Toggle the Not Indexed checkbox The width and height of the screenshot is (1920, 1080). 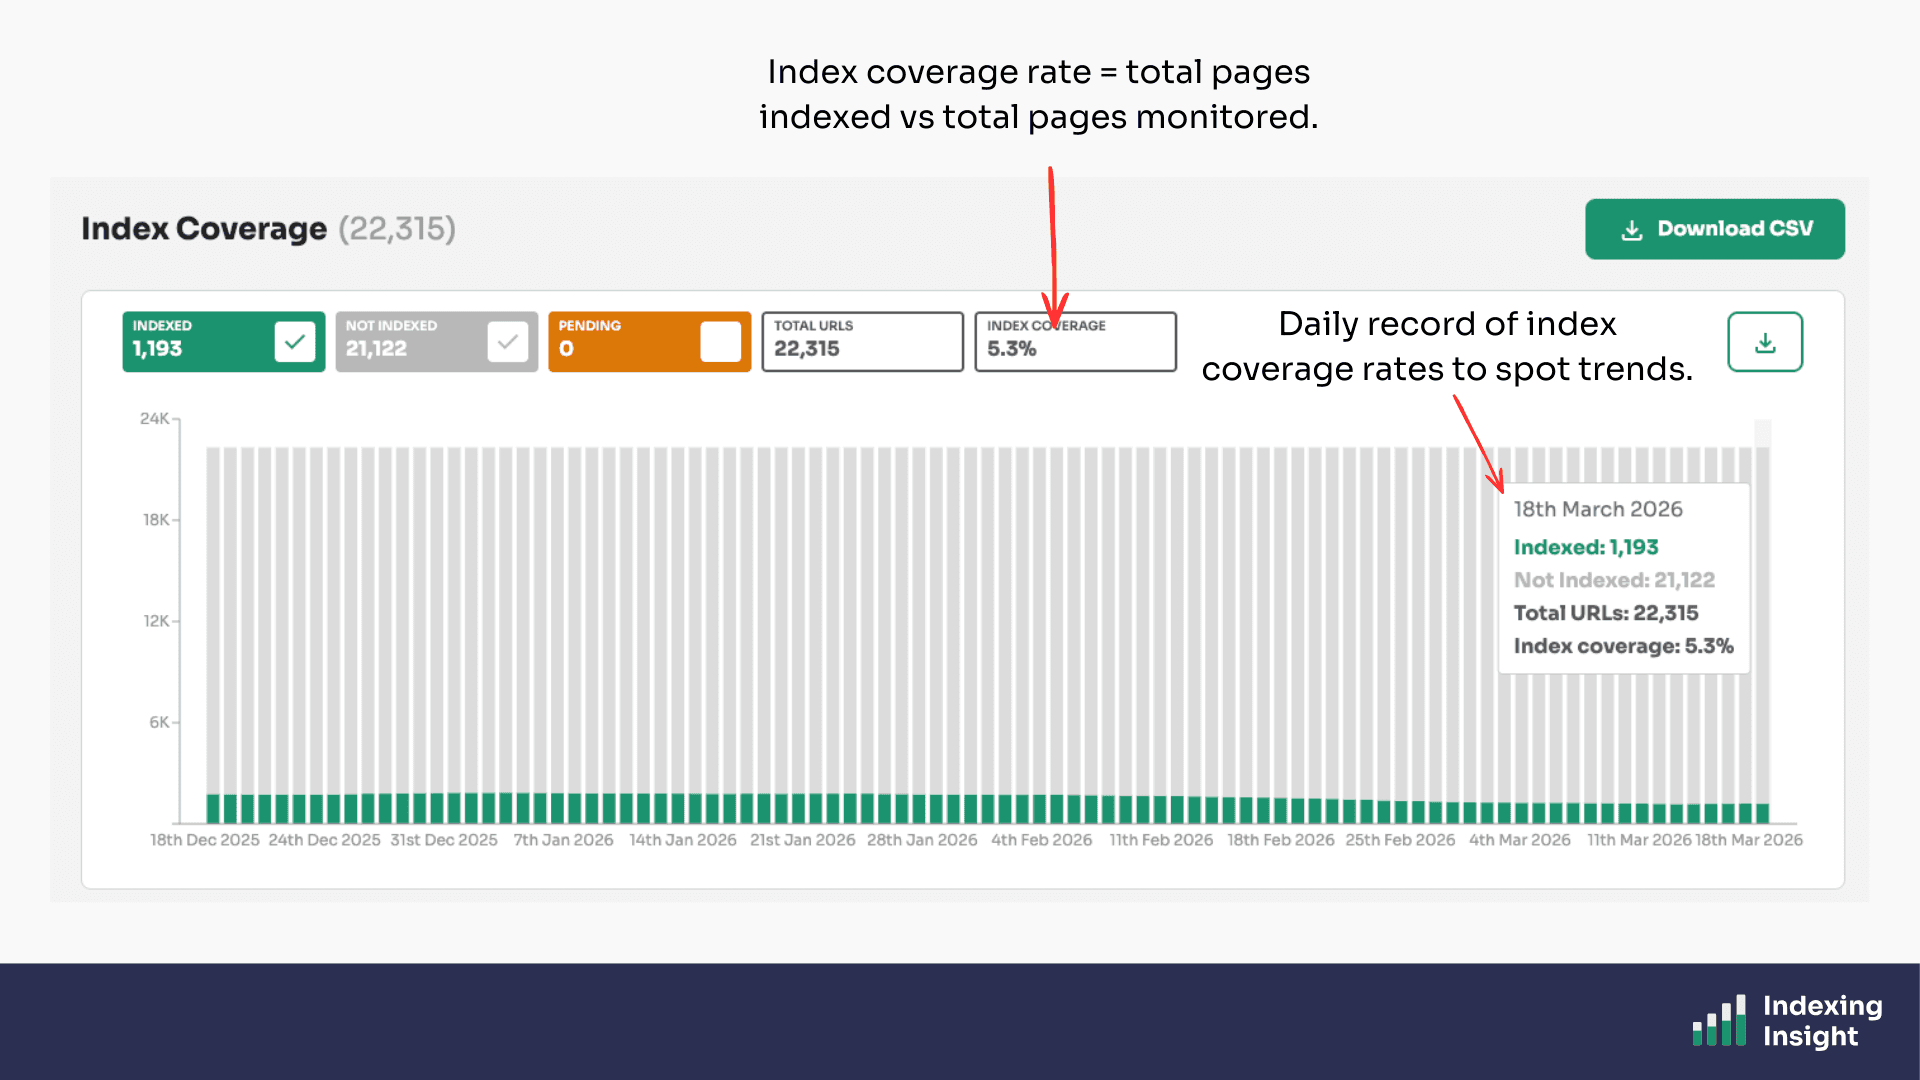(x=508, y=342)
